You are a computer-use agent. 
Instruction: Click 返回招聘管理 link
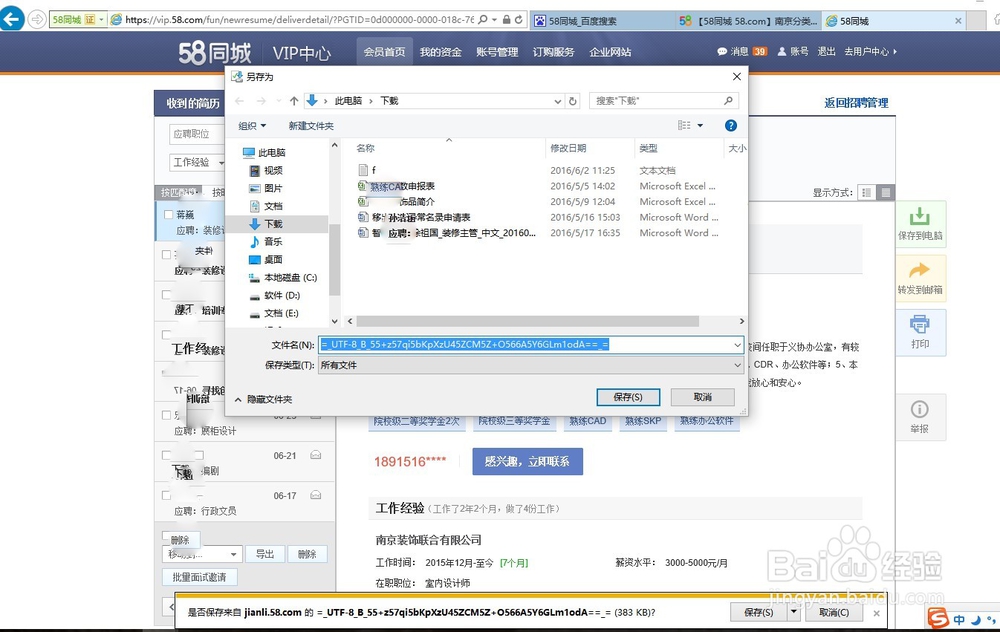coord(856,103)
